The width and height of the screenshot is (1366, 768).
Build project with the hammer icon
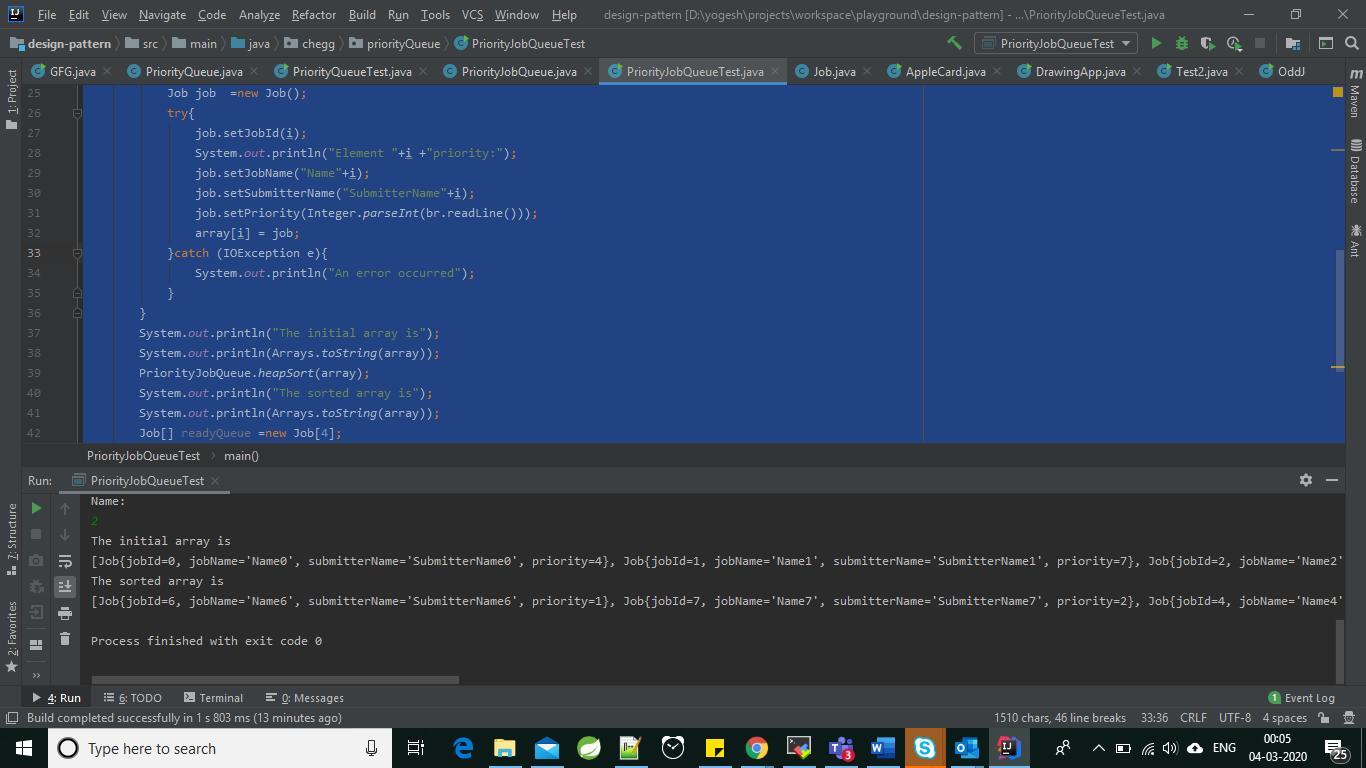pos(954,44)
